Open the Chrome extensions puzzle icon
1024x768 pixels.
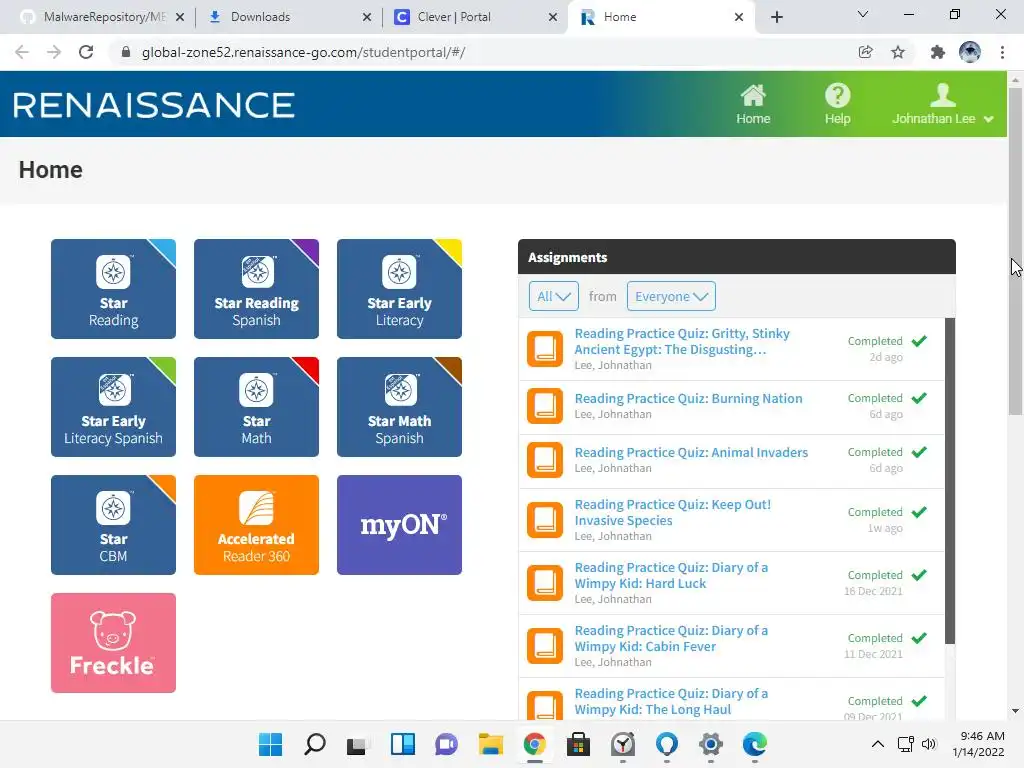[x=937, y=52]
